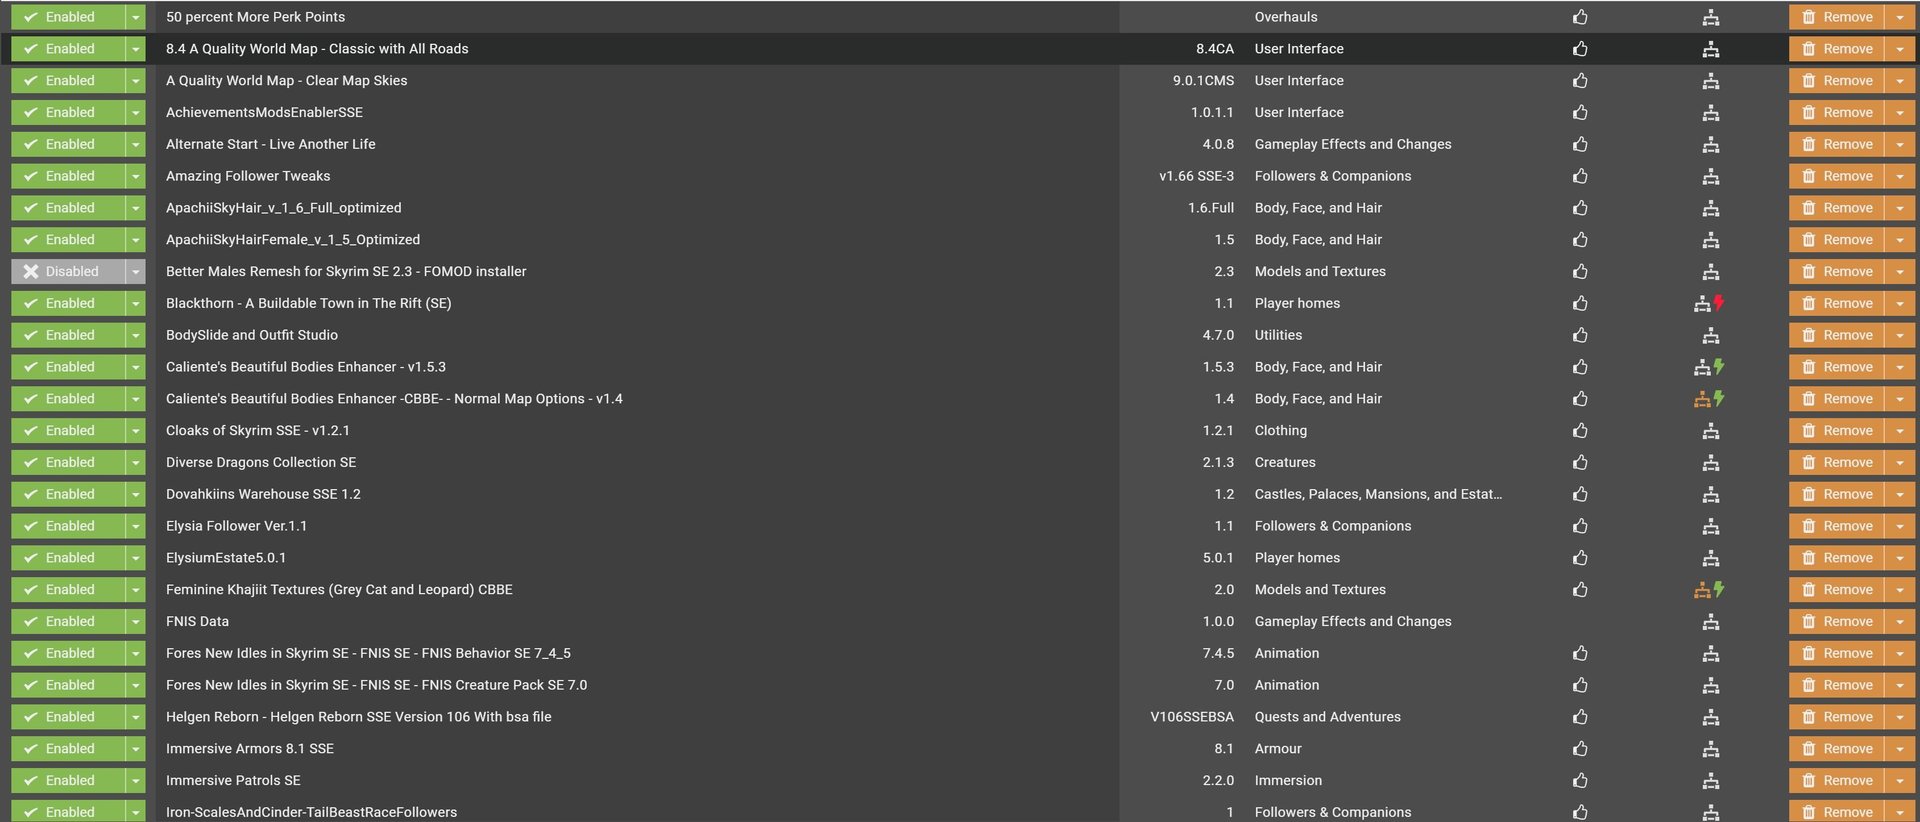Click the Overhauls category cell
Viewport: 1920px width, 822px height.
(x=1286, y=17)
